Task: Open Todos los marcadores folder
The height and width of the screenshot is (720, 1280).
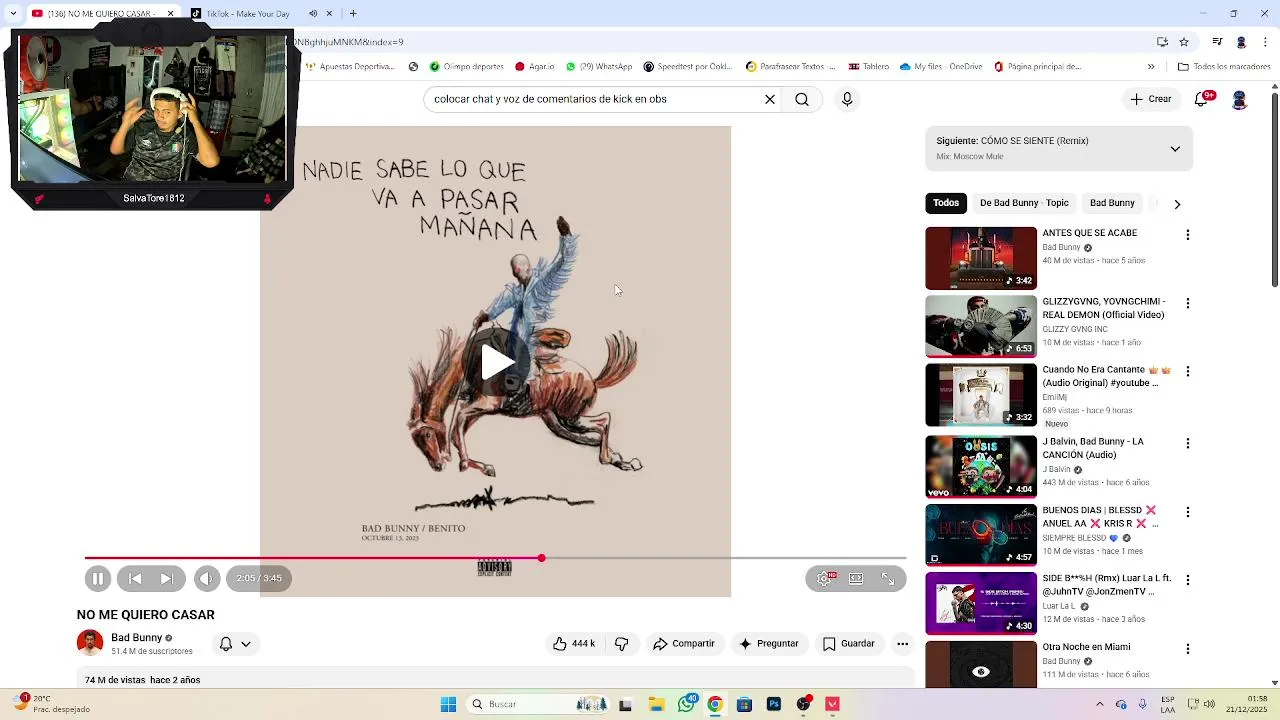Action: point(1224,67)
